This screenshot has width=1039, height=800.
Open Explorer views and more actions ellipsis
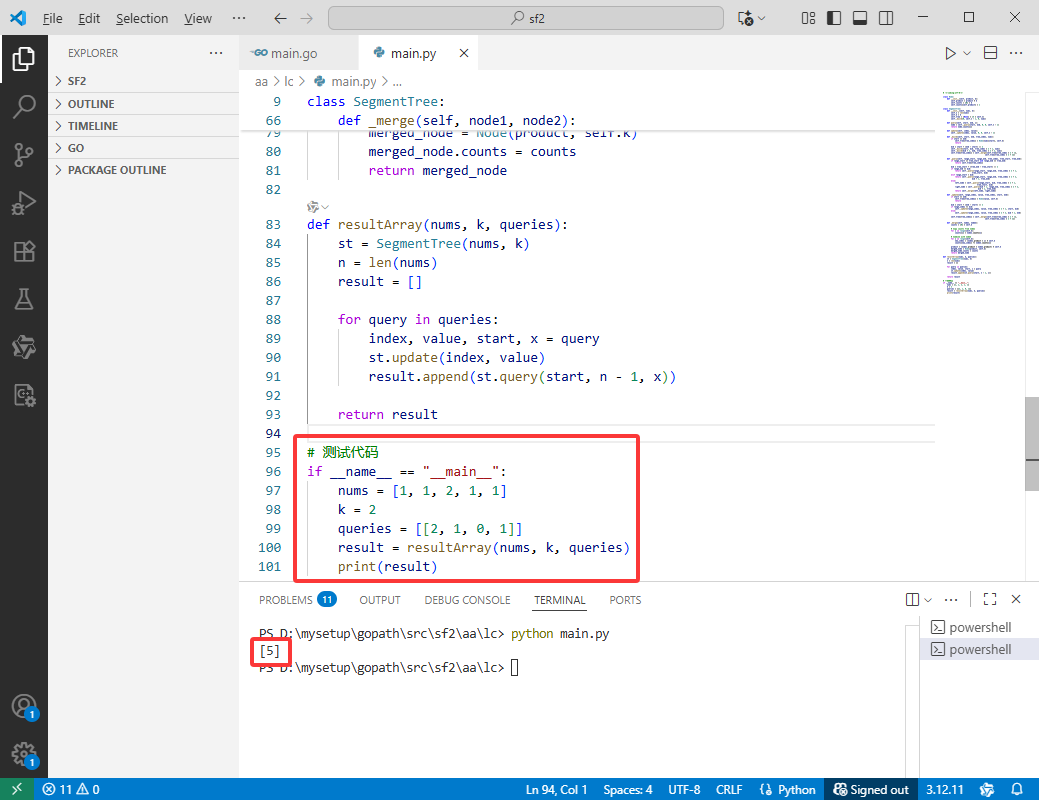click(x=216, y=53)
